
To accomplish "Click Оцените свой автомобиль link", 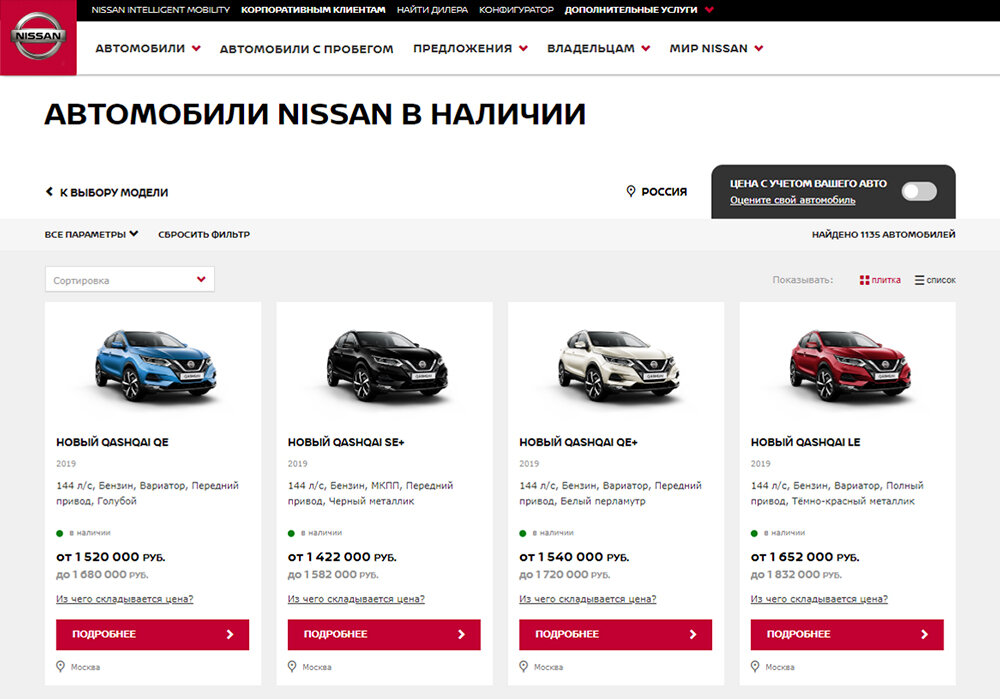I will tap(793, 200).
